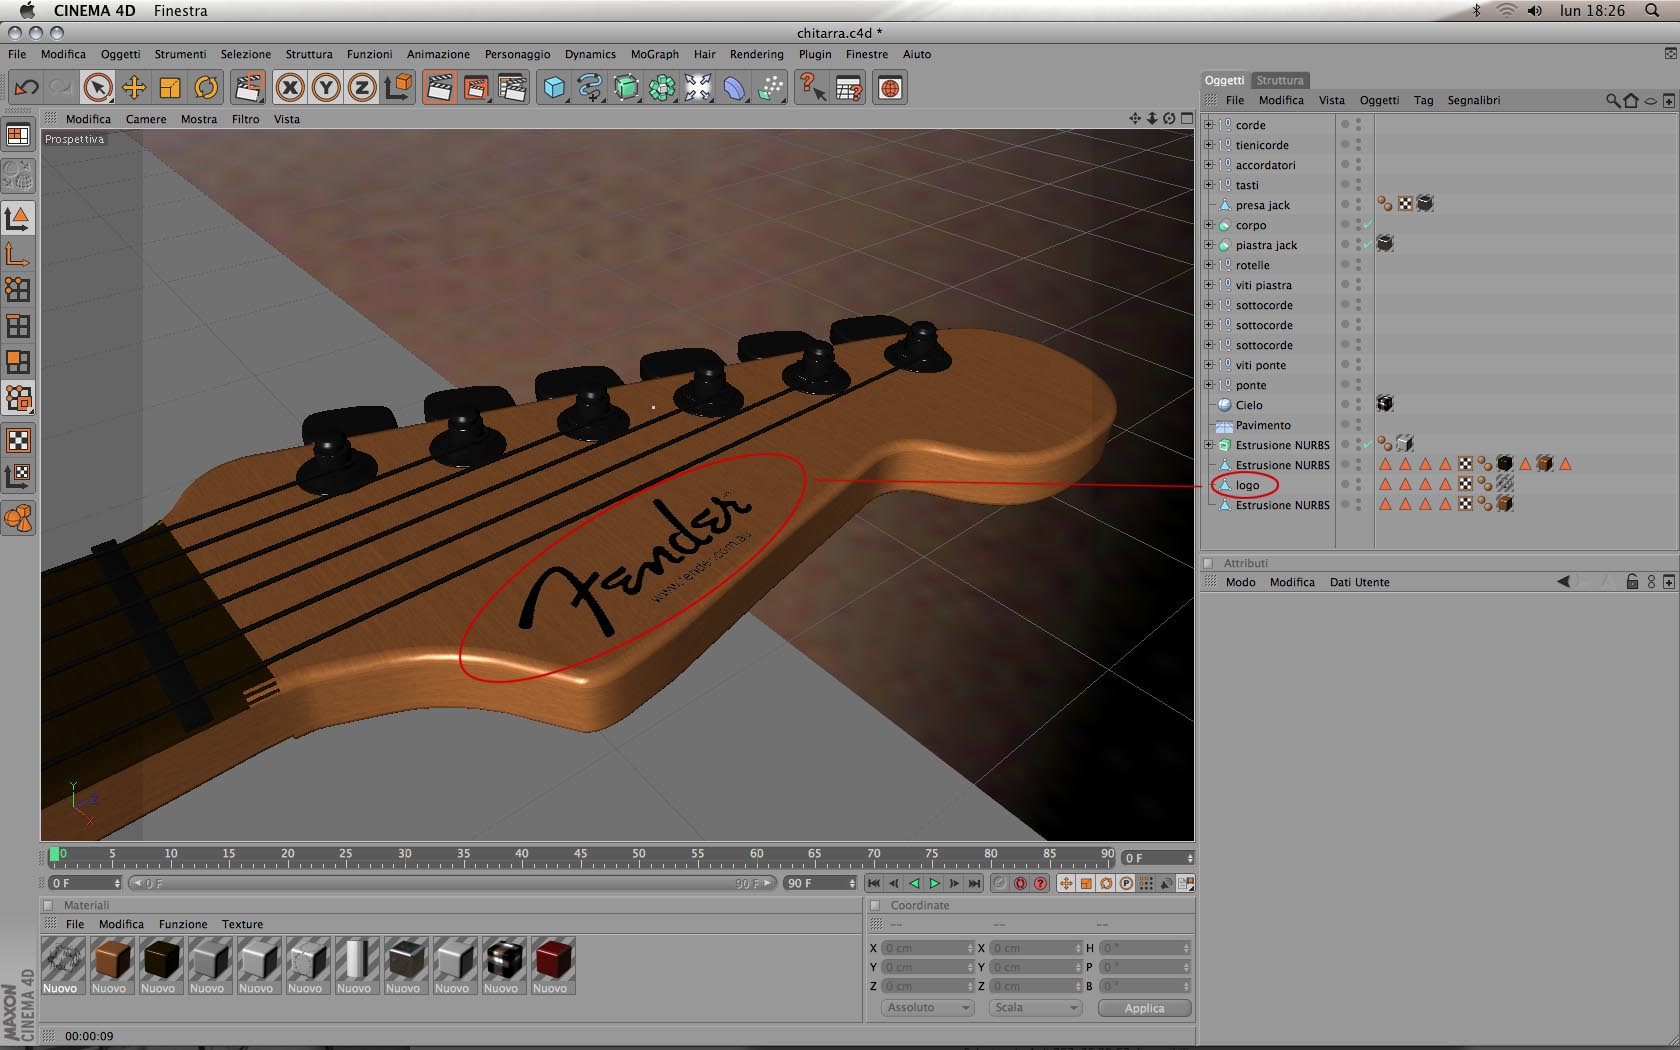The height and width of the screenshot is (1050, 1680).
Task: Jump to the start of the animation
Action: 874,883
